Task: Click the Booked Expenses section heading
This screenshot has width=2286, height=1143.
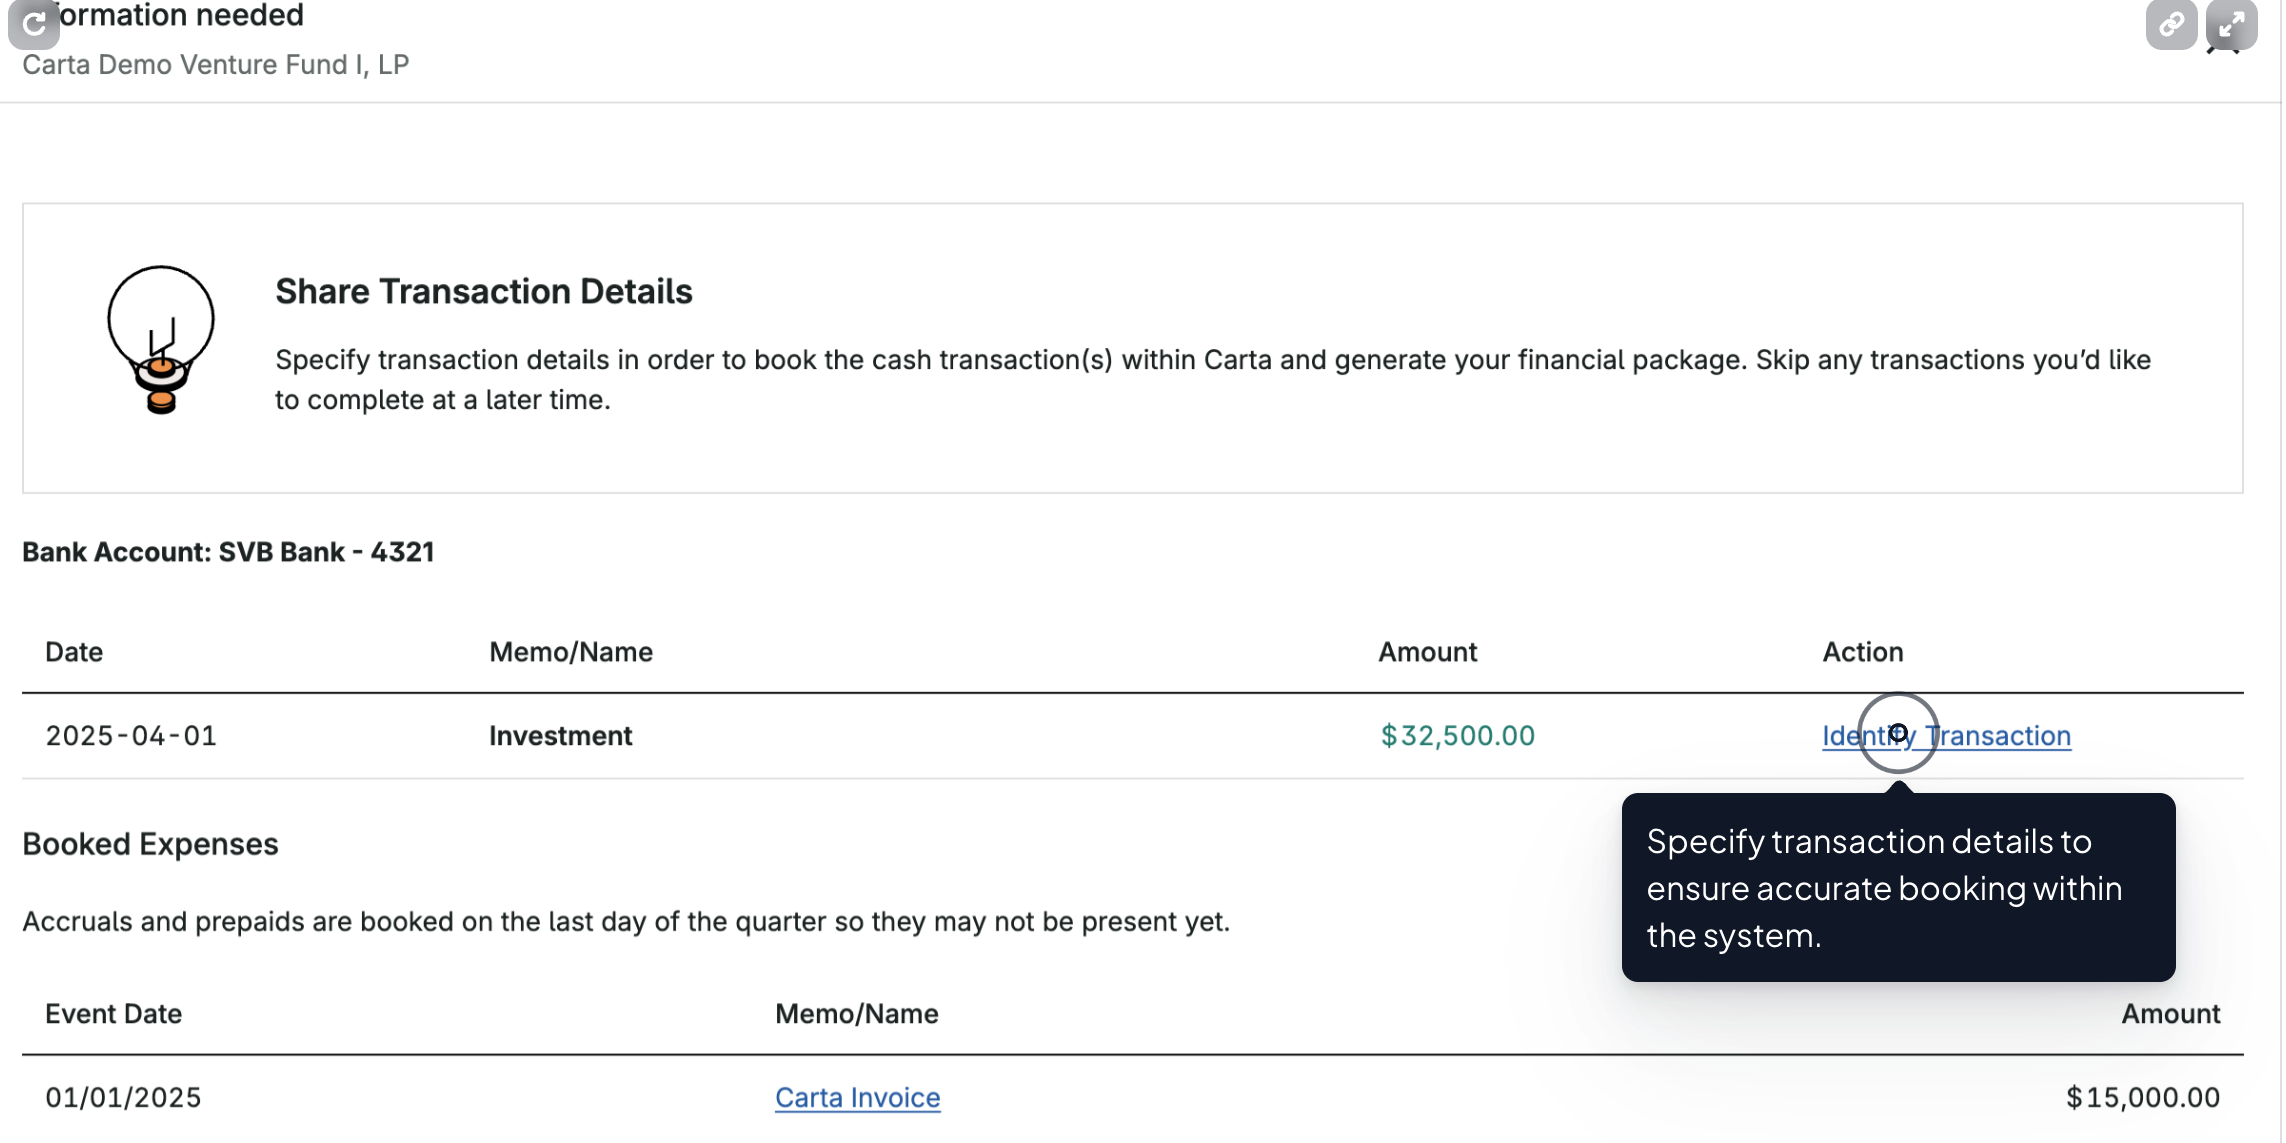Action: click(x=150, y=843)
